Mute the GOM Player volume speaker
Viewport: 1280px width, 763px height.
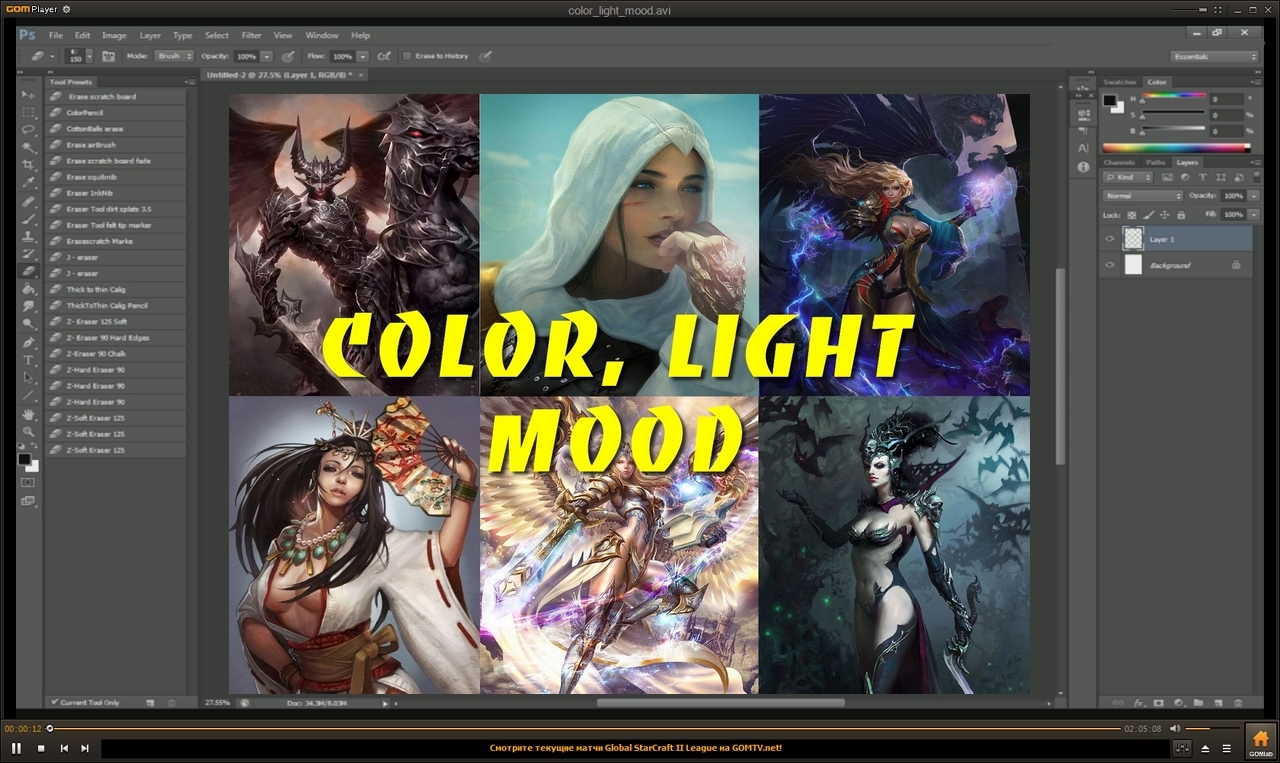click(1175, 729)
